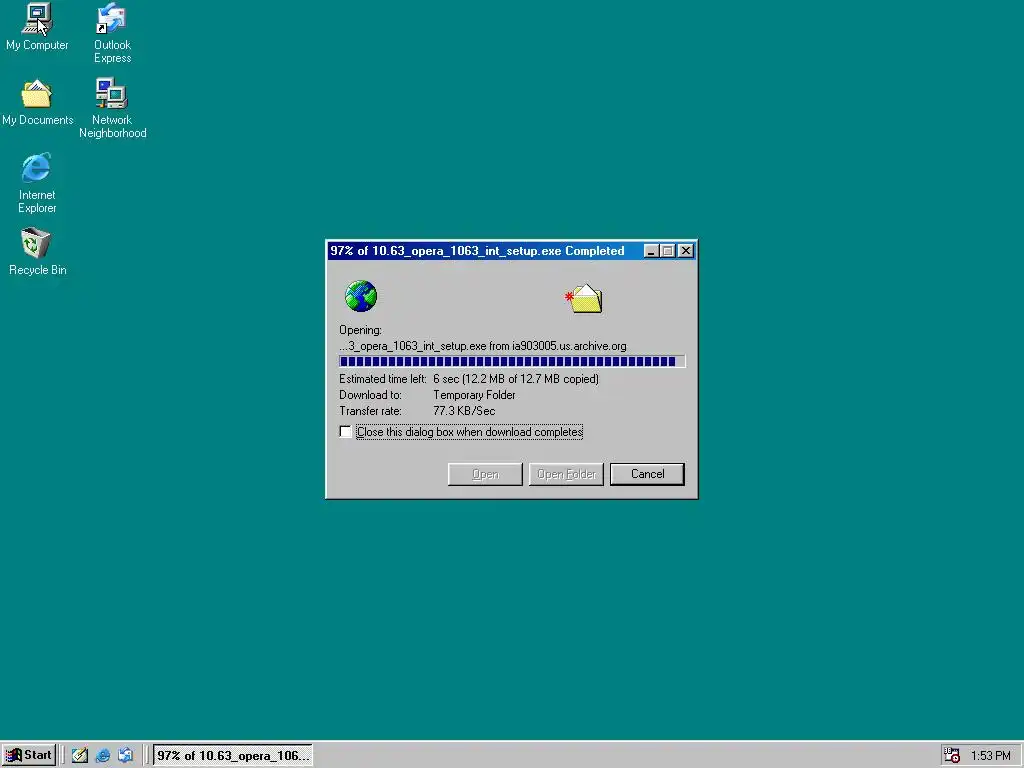The height and width of the screenshot is (768, 1024).
Task: Open the Start menu
Action: click(29, 755)
